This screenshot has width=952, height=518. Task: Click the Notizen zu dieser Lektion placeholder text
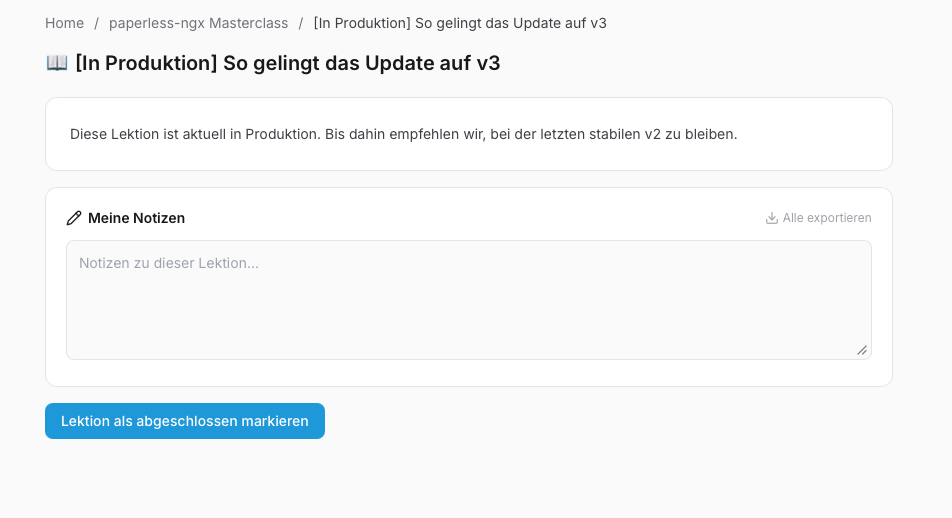coord(169,263)
